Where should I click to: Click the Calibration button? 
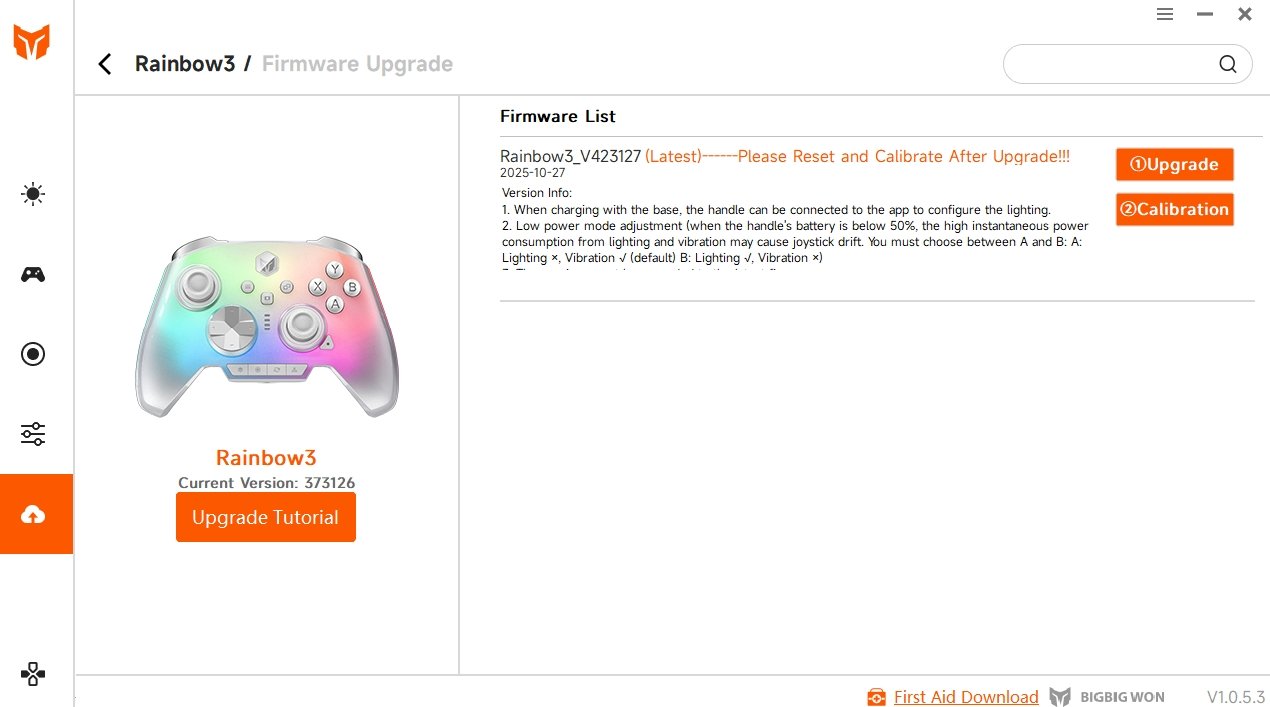coord(1174,210)
